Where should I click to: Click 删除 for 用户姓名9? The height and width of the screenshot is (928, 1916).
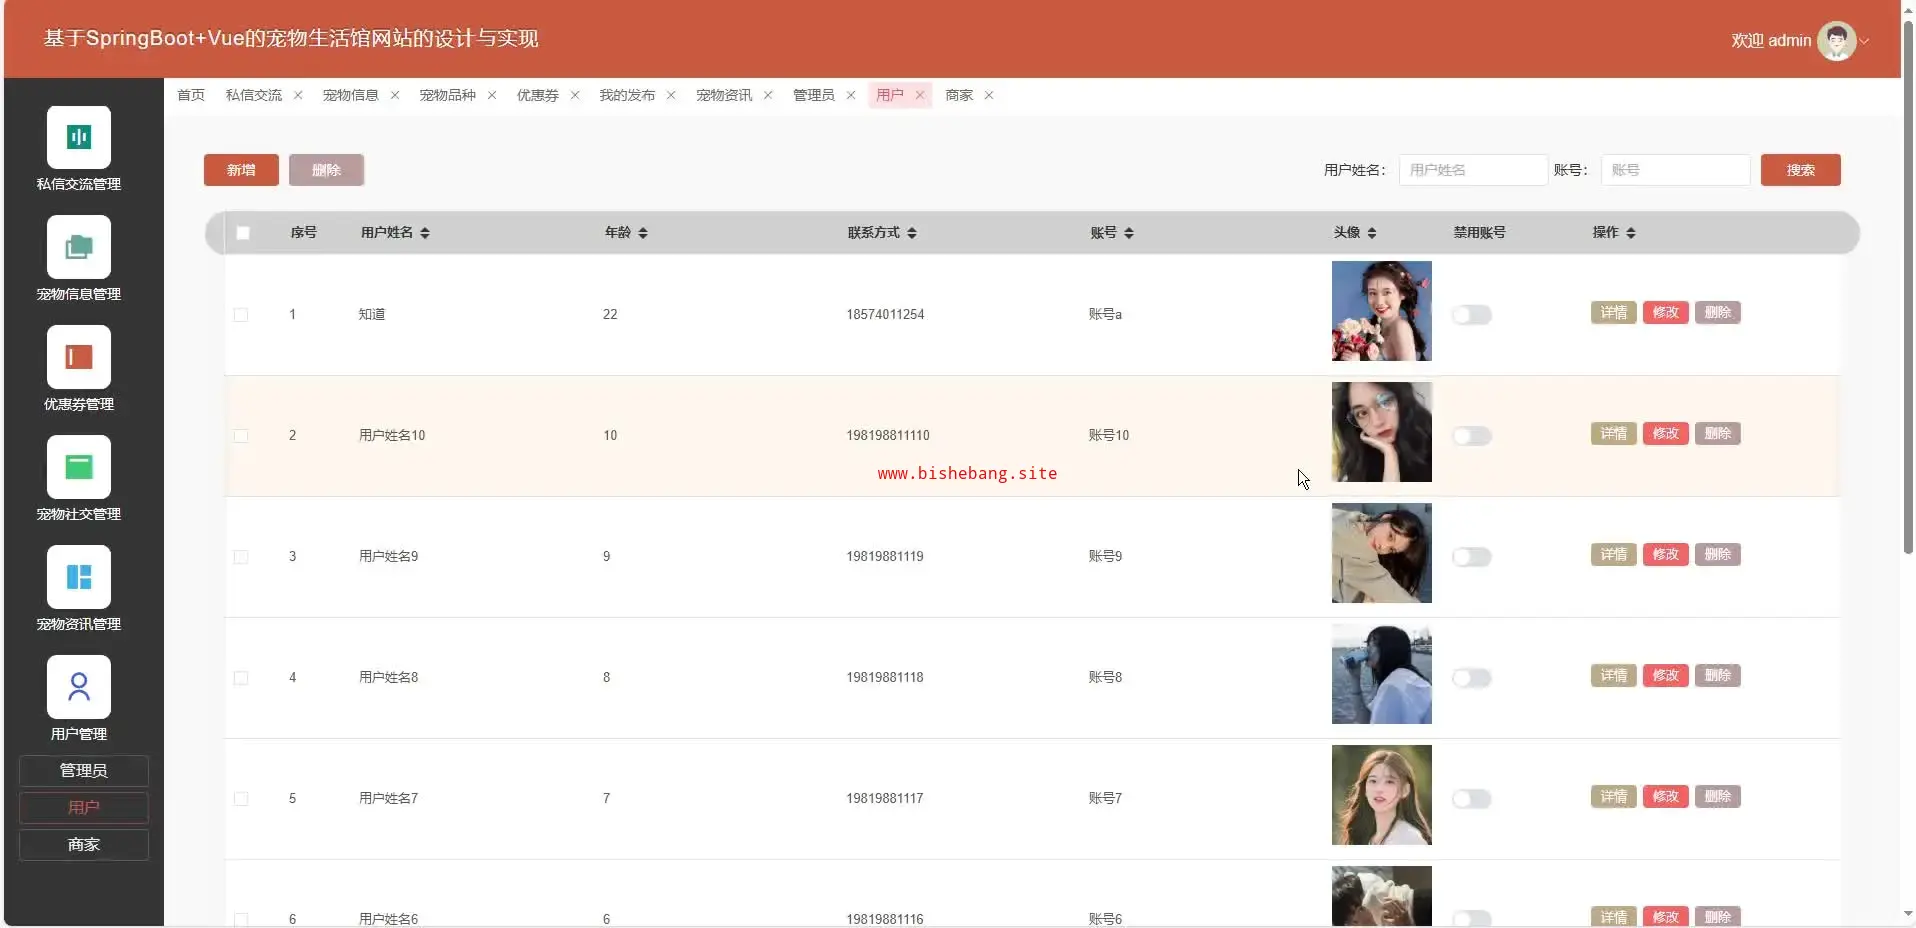tap(1718, 555)
